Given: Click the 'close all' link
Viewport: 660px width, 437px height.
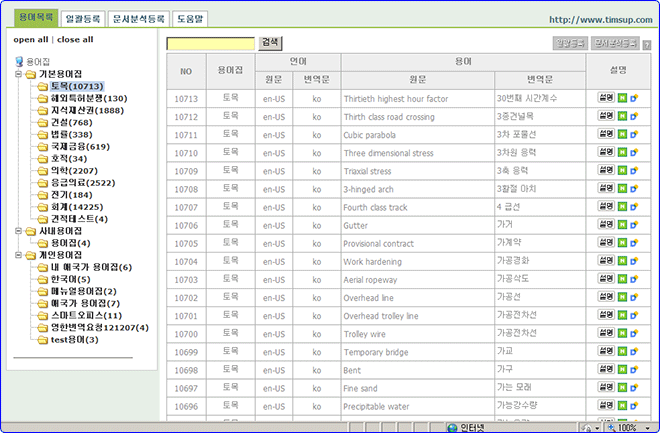Looking at the screenshot, I should click(x=75, y=40).
